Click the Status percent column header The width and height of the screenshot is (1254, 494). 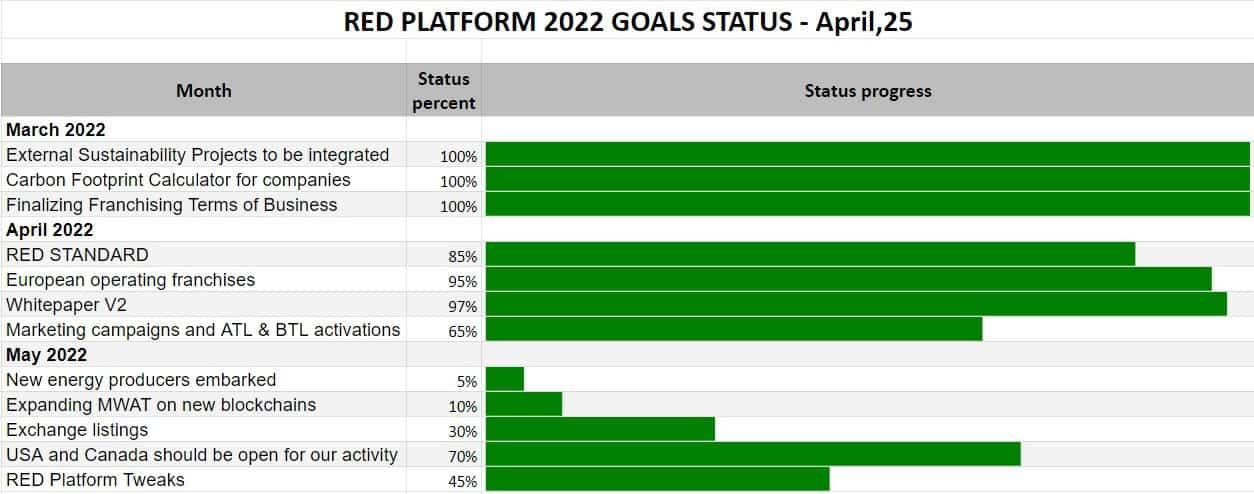(445, 90)
